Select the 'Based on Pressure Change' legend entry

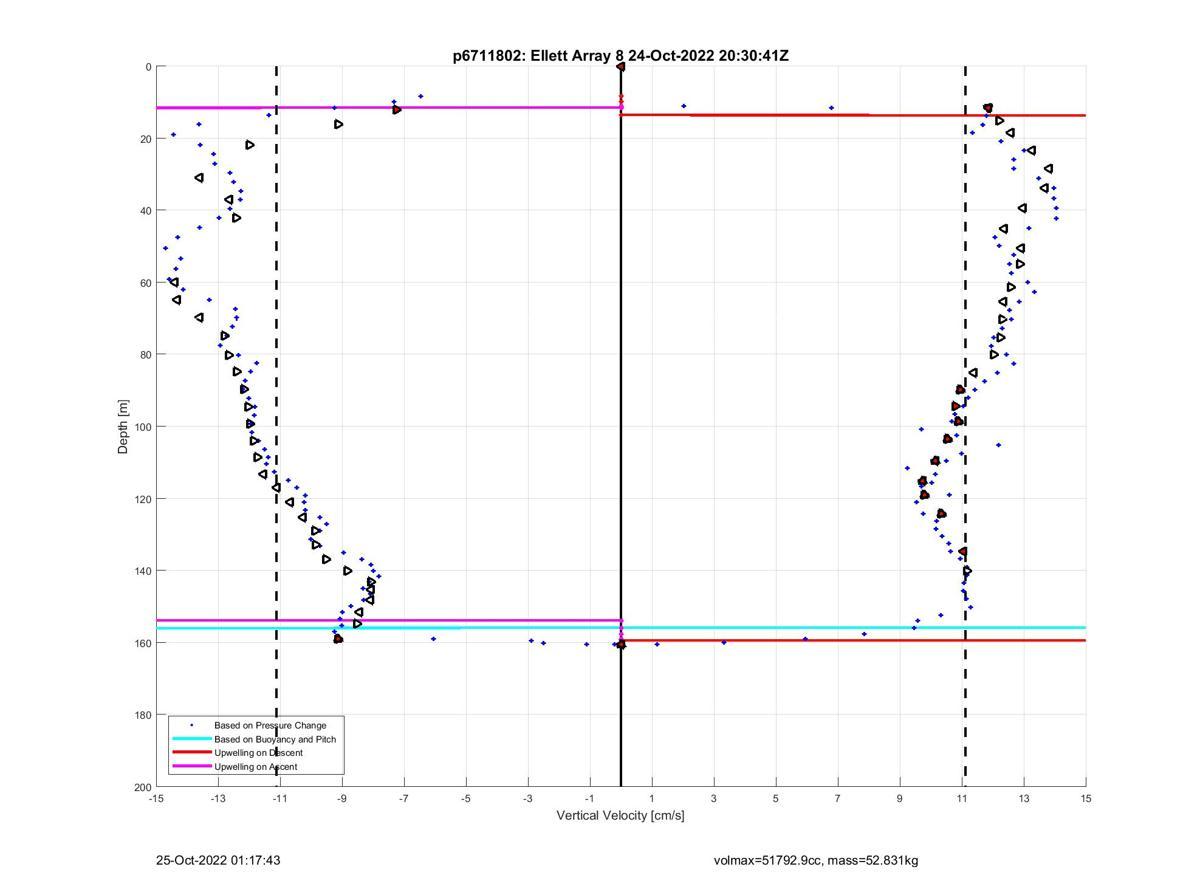point(270,725)
